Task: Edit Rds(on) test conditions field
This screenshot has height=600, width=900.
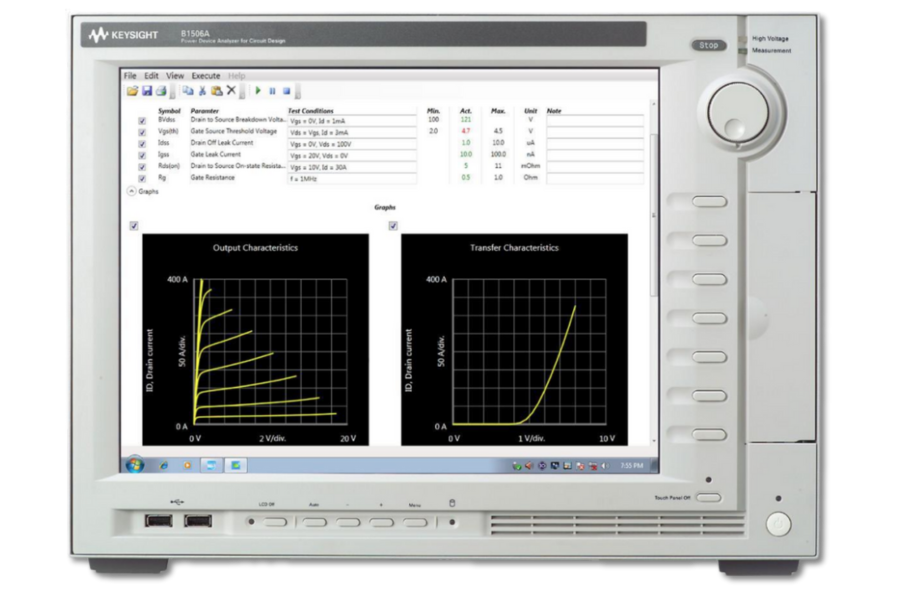Action: coord(352,167)
